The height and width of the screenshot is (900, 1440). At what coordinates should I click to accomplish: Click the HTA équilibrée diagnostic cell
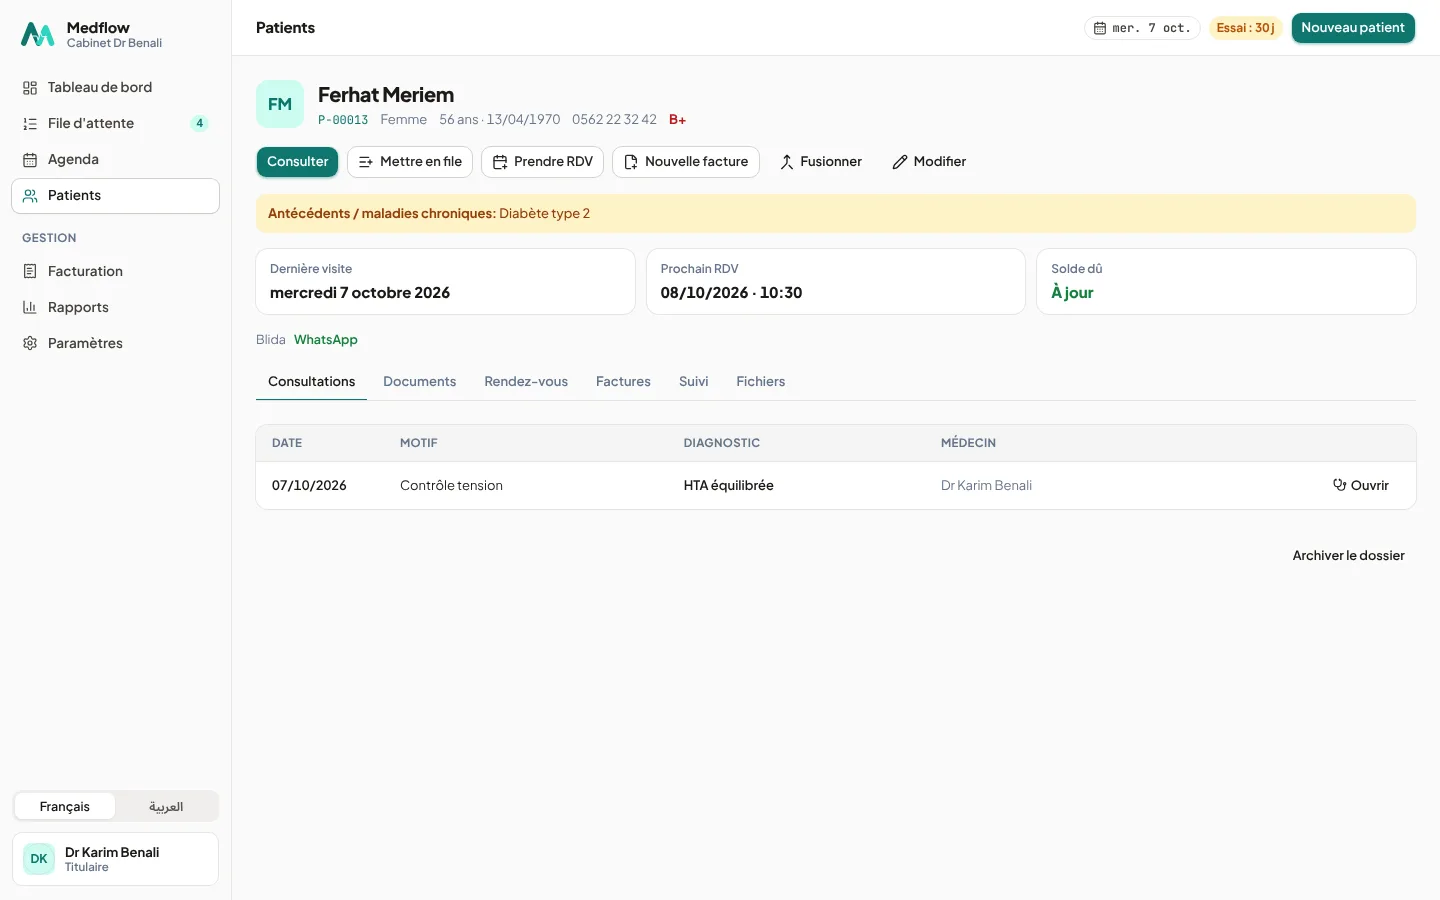729,486
